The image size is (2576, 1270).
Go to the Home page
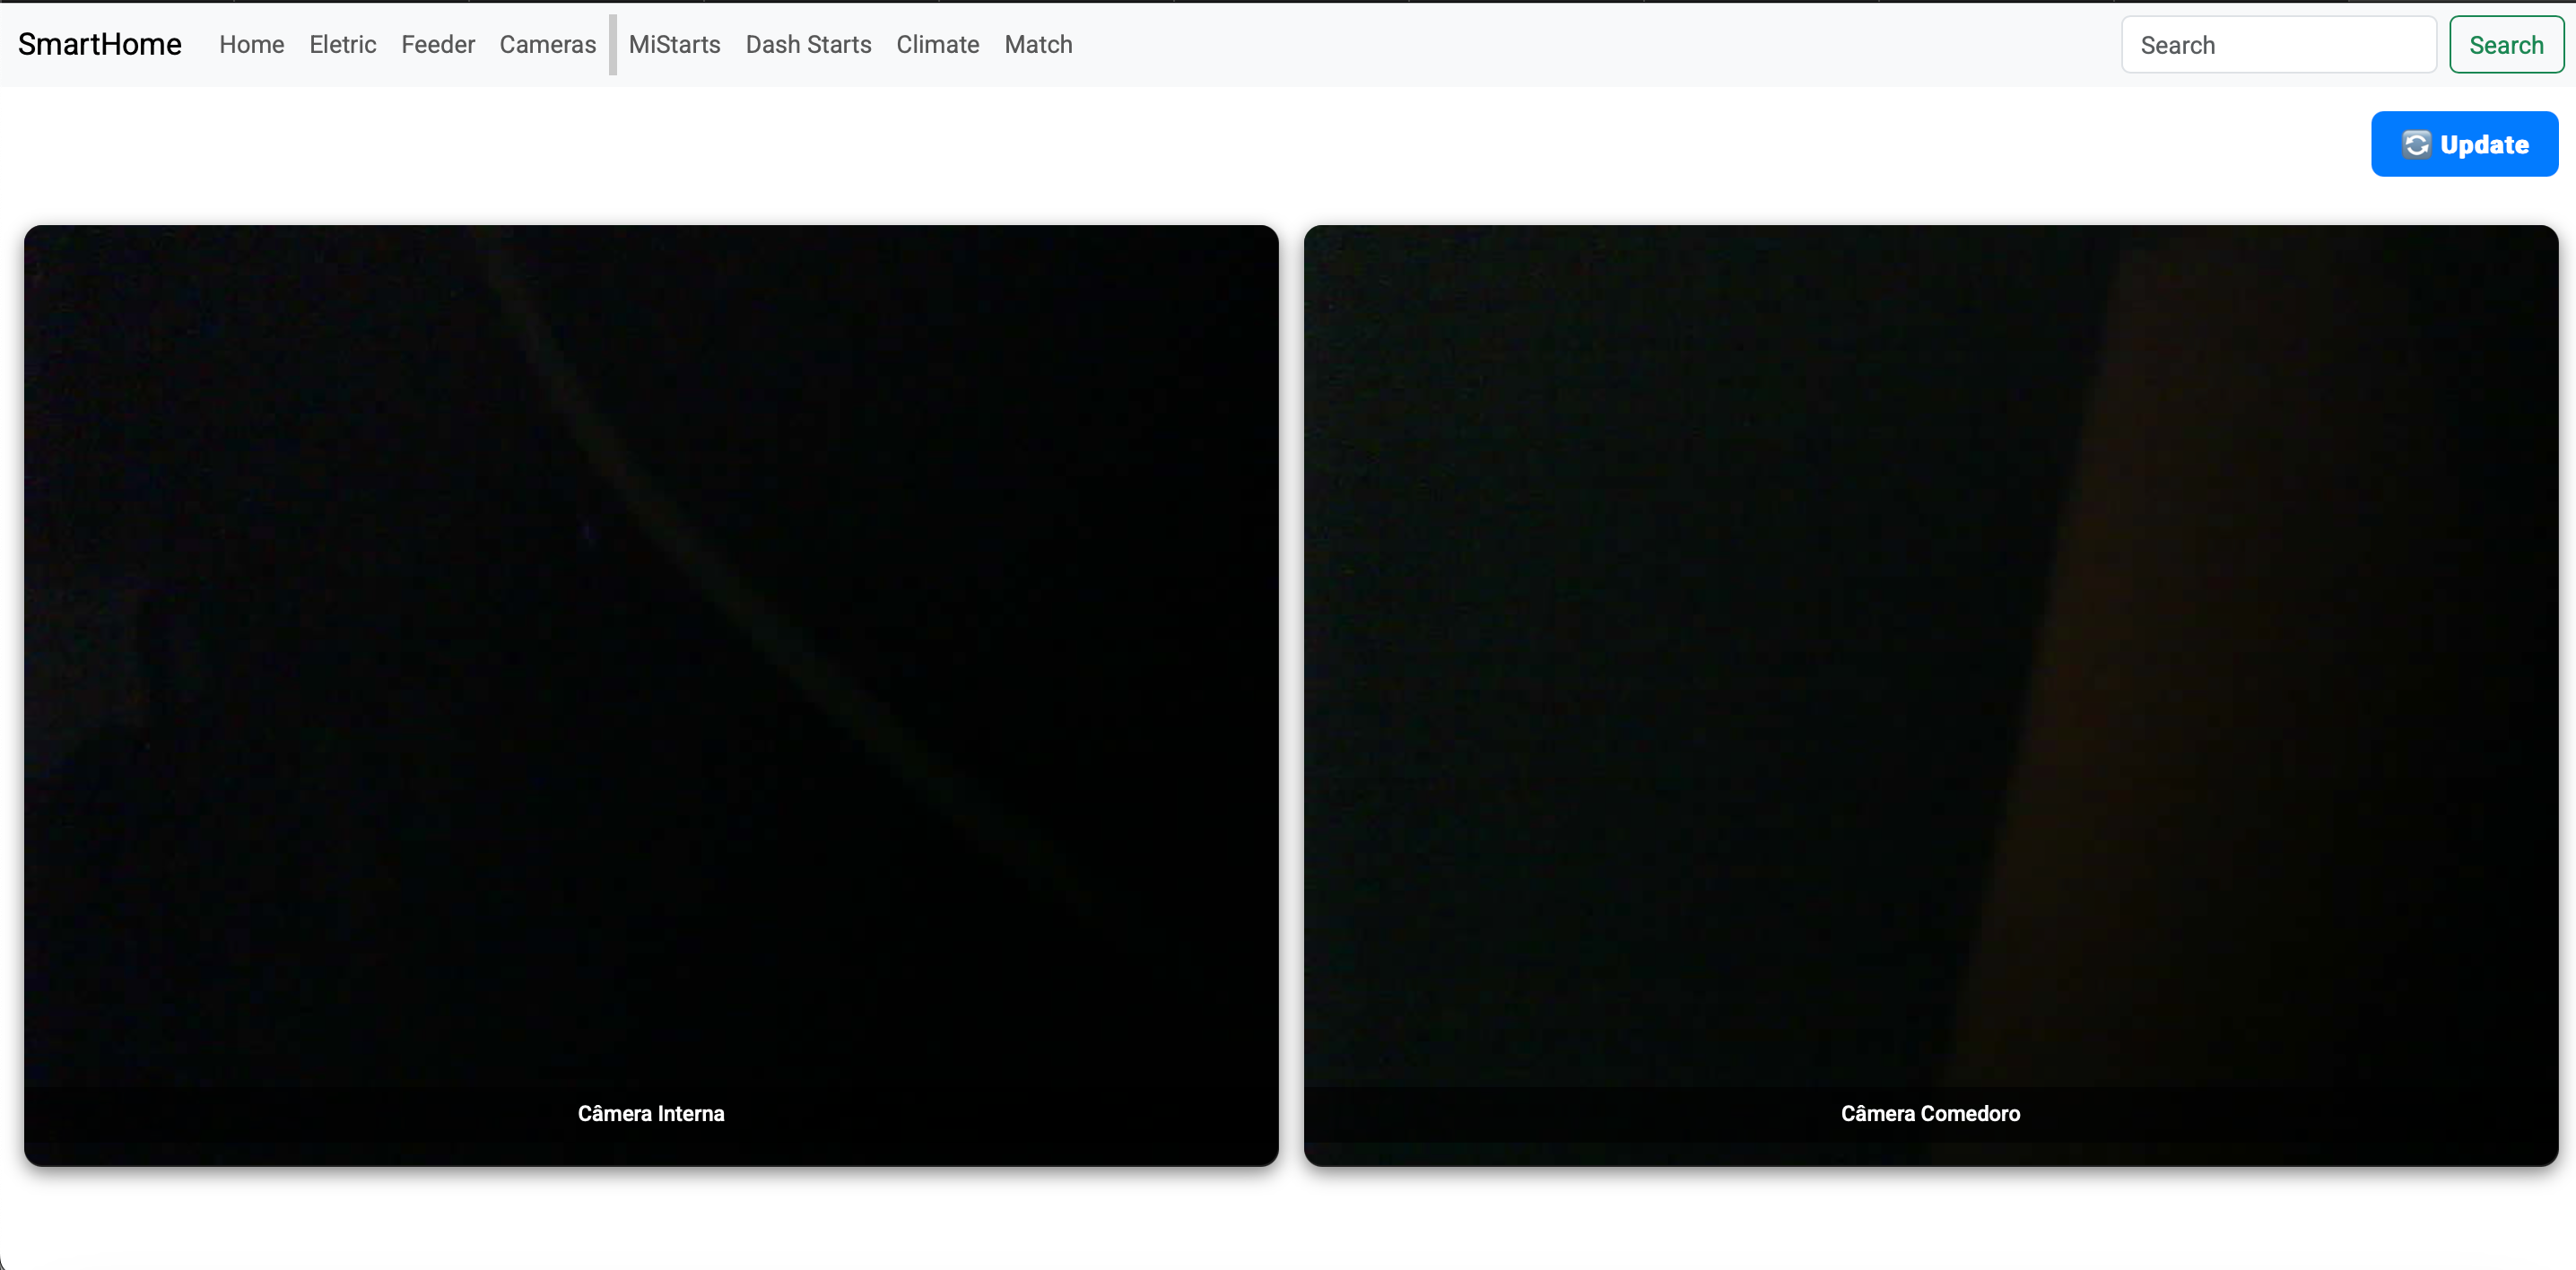pyautogui.click(x=252, y=44)
